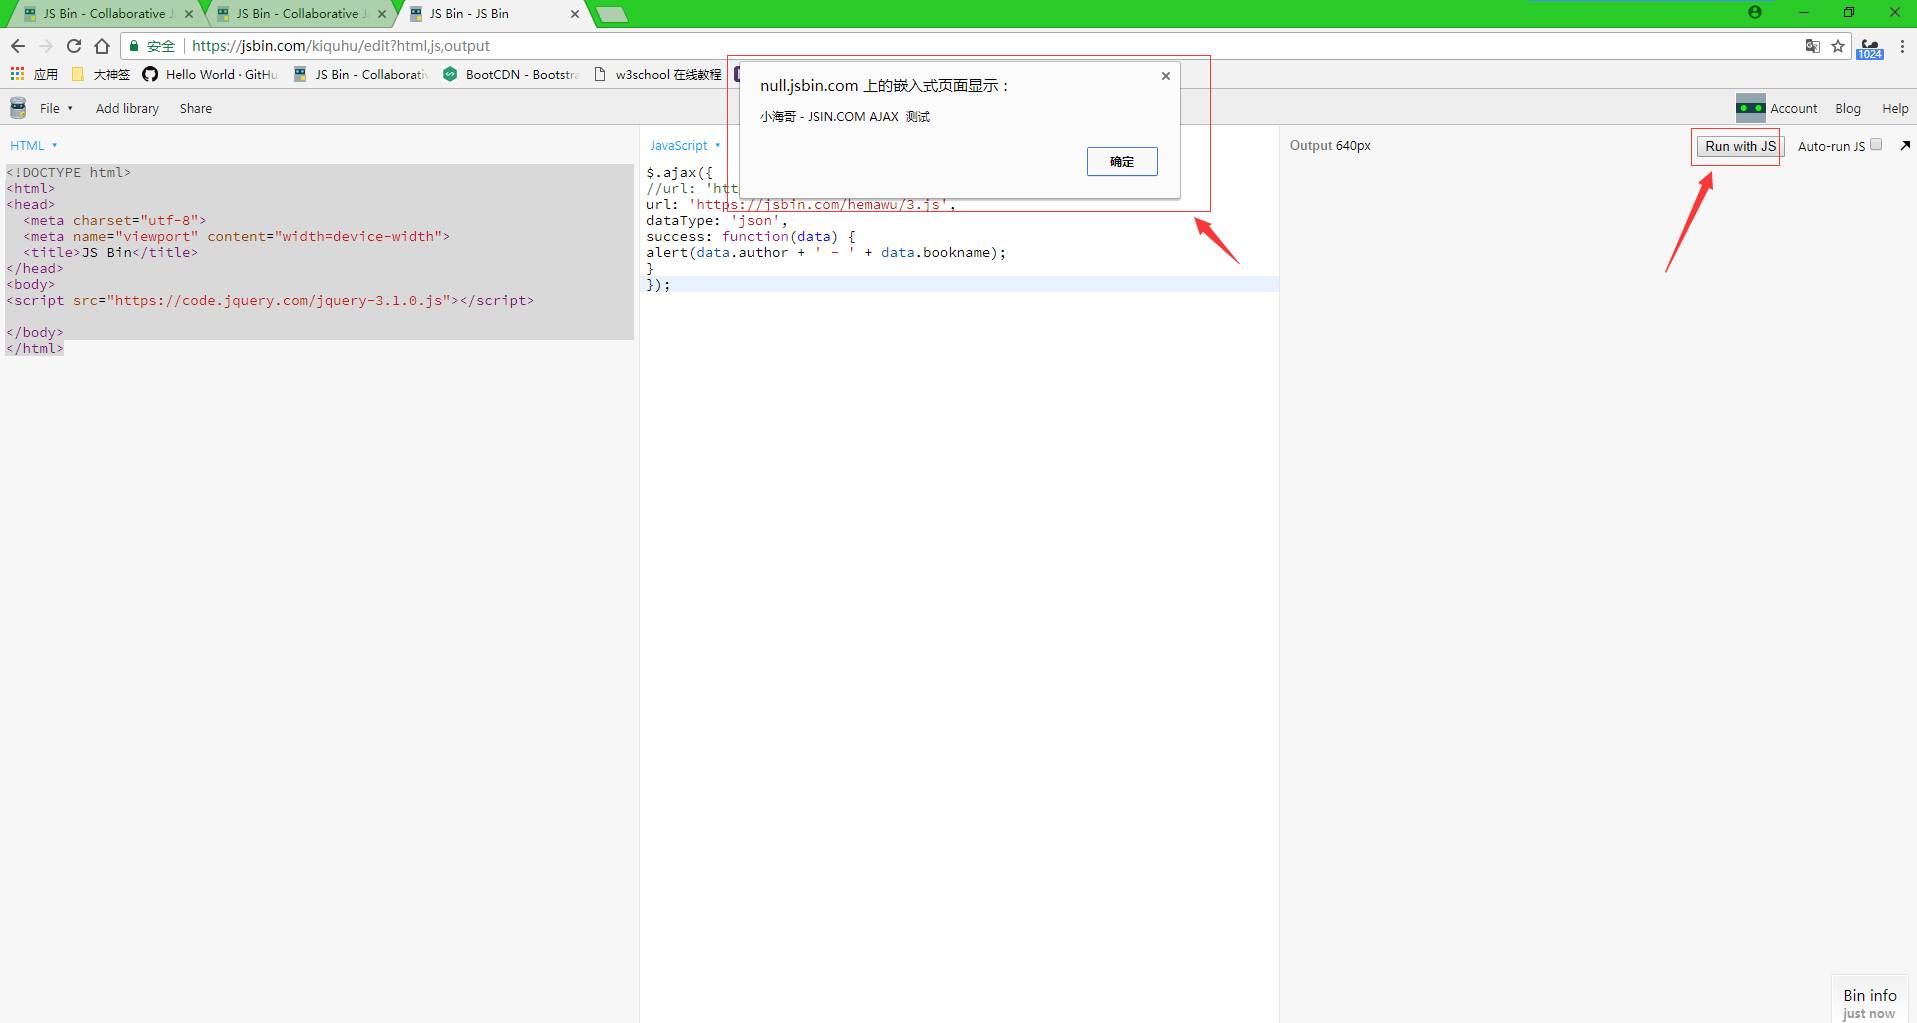Confirm the alert with 确定 button
Screen dimensions: 1917x1023
tap(1122, 162)
